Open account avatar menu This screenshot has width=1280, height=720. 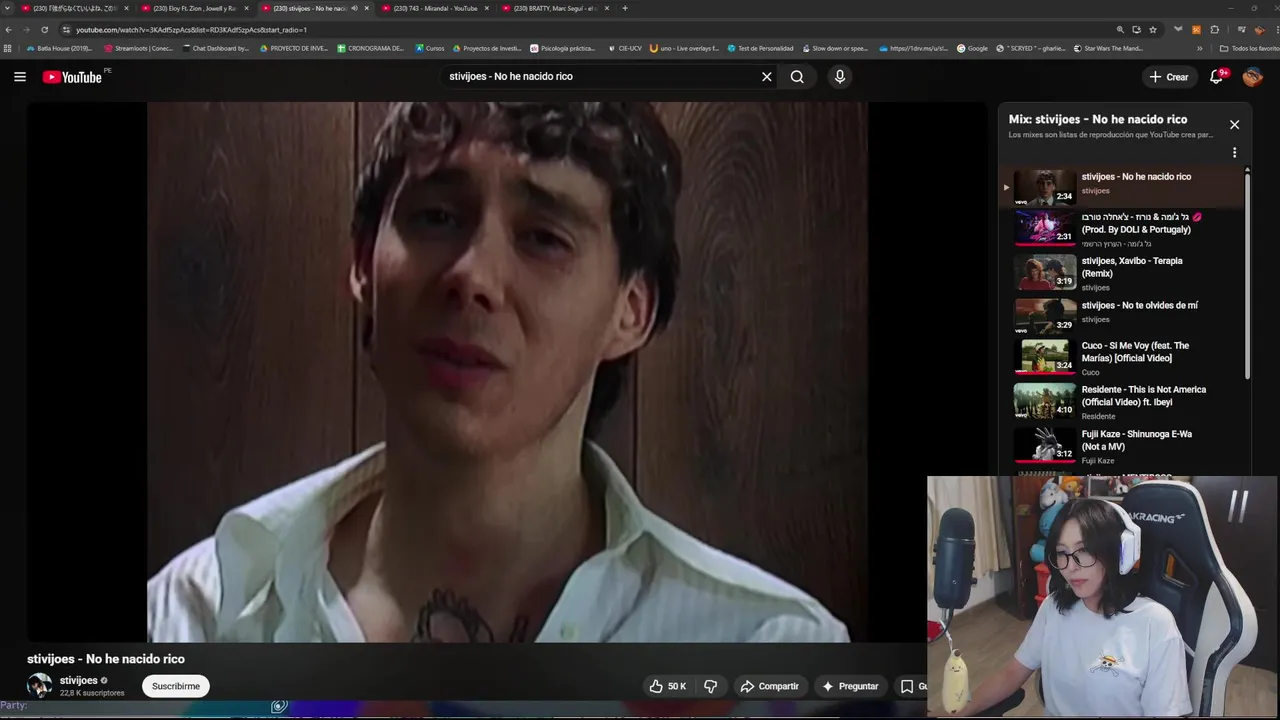click(x=1253, y=77)
